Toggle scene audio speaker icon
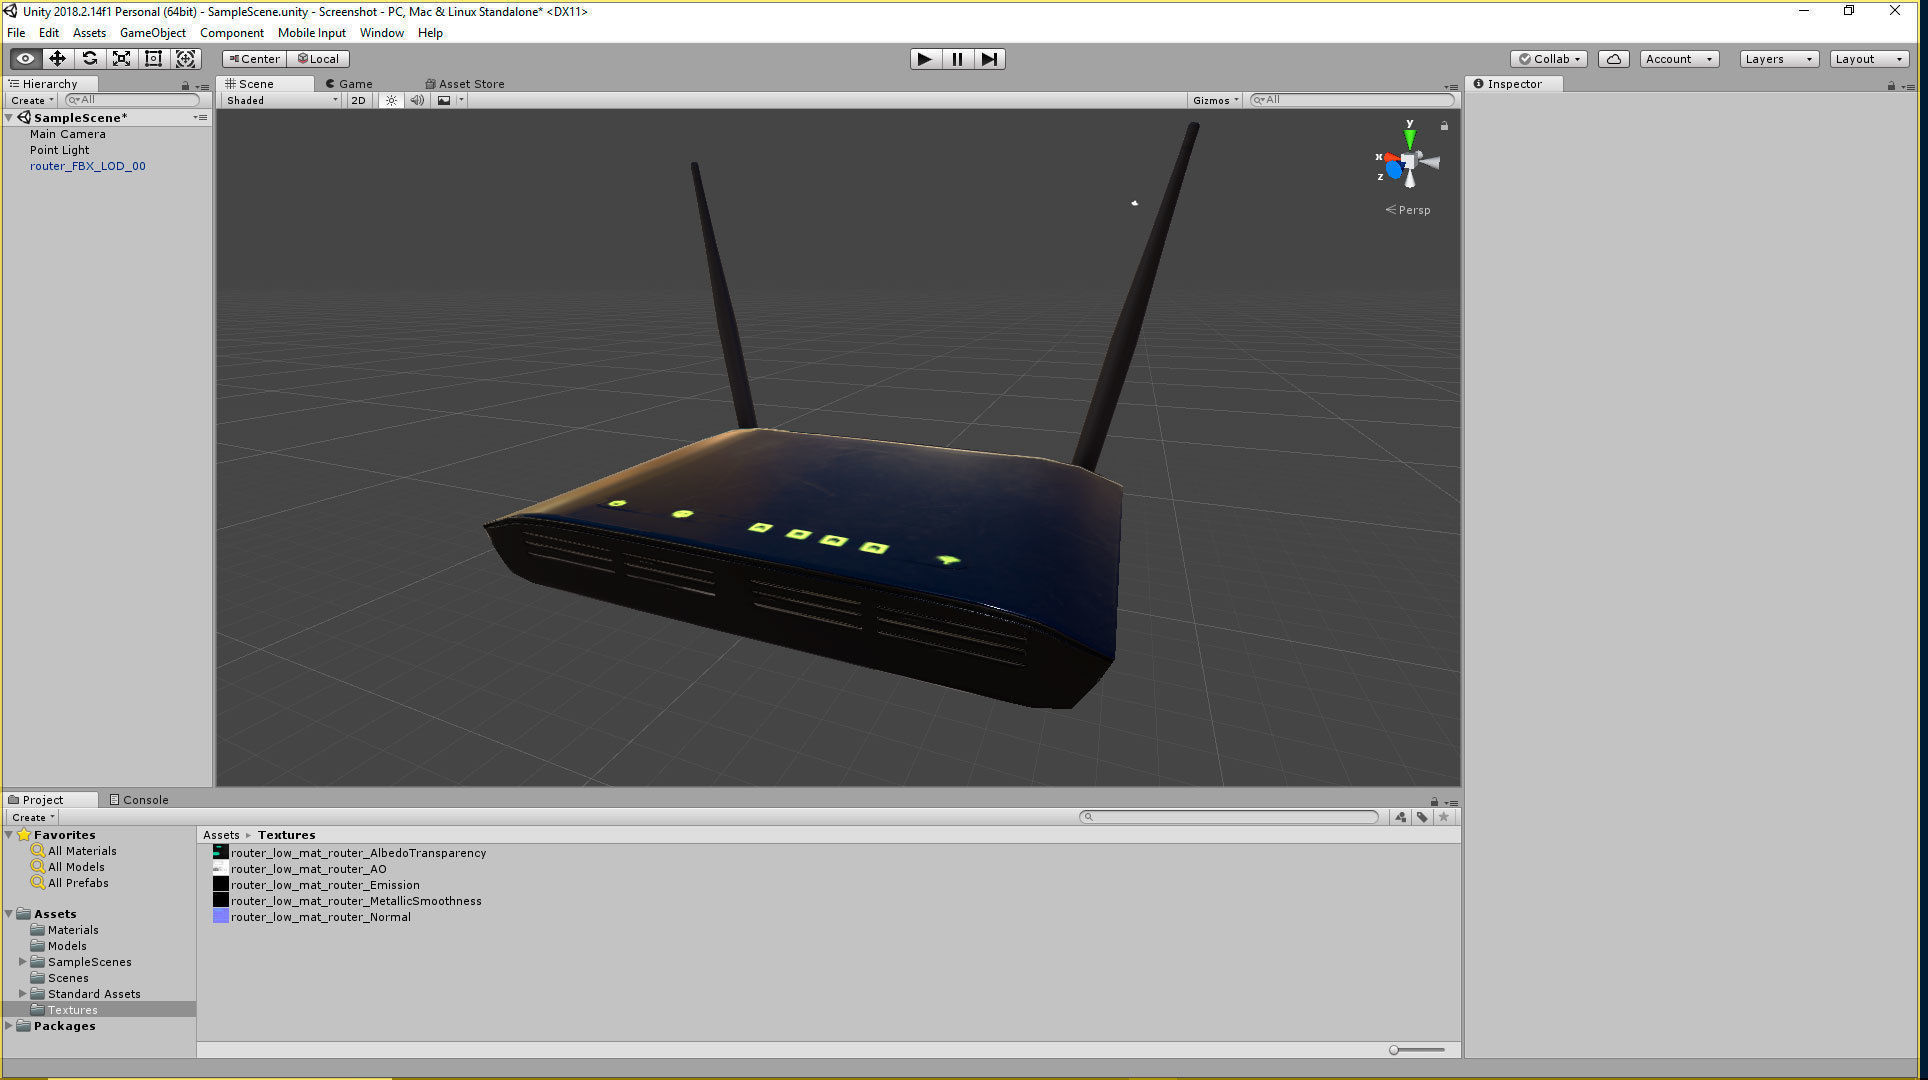Viewport: 1928px width, 1080px height. click(x=417, y=100)
